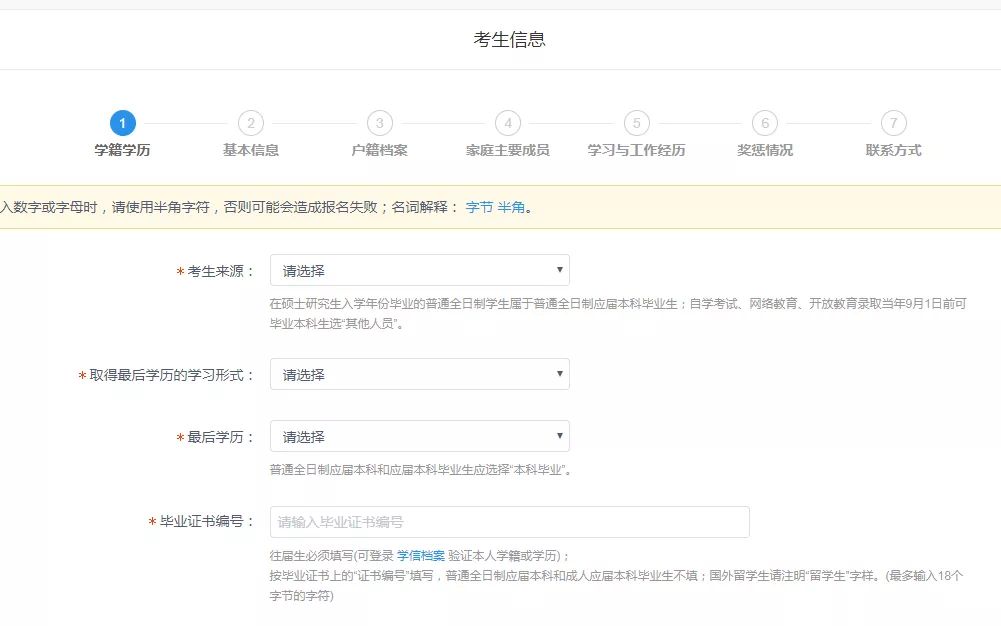This screenshot has height=626, width=1001.
Task: Click the step 4 numbered circle
Action: coord(508,123)
